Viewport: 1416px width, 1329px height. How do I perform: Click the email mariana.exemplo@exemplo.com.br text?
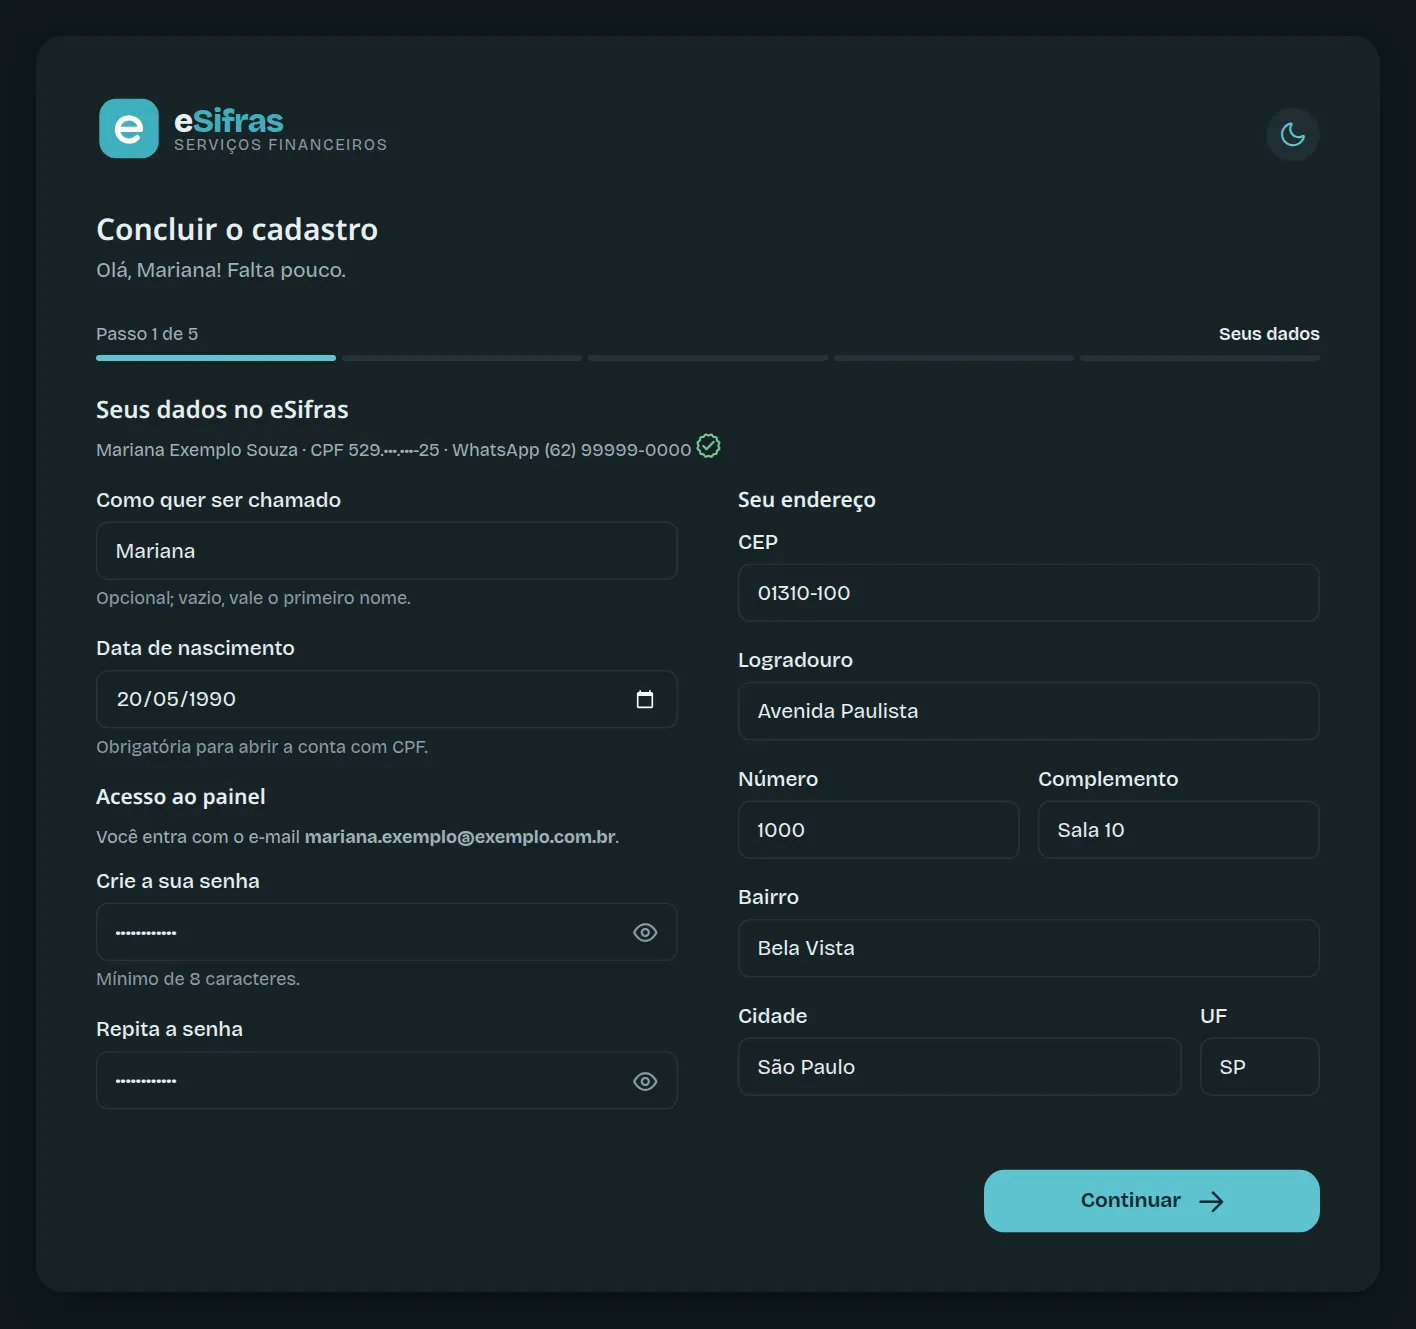click(x=460, y=837)
